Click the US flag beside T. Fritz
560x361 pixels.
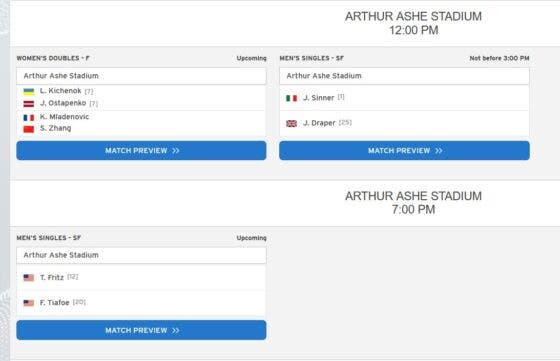coord(29,277)
